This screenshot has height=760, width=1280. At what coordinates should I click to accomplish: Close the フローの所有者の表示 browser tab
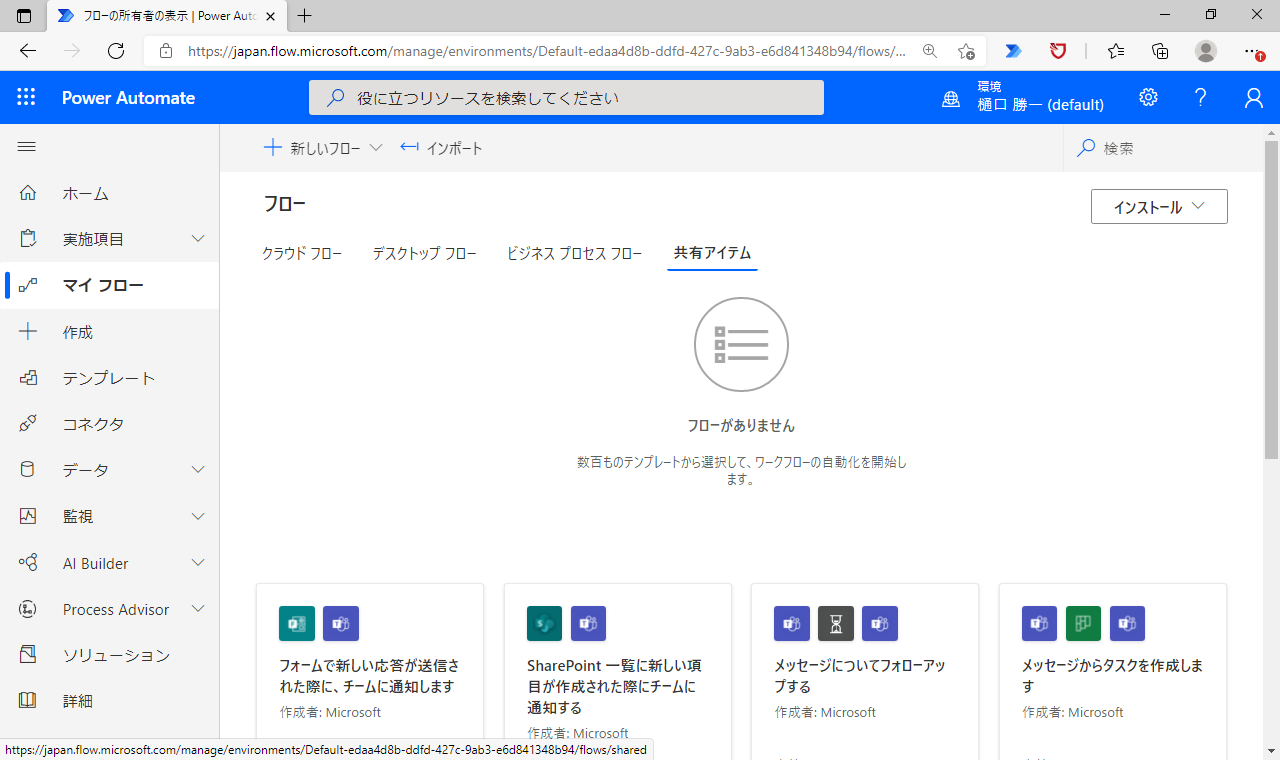270,16
